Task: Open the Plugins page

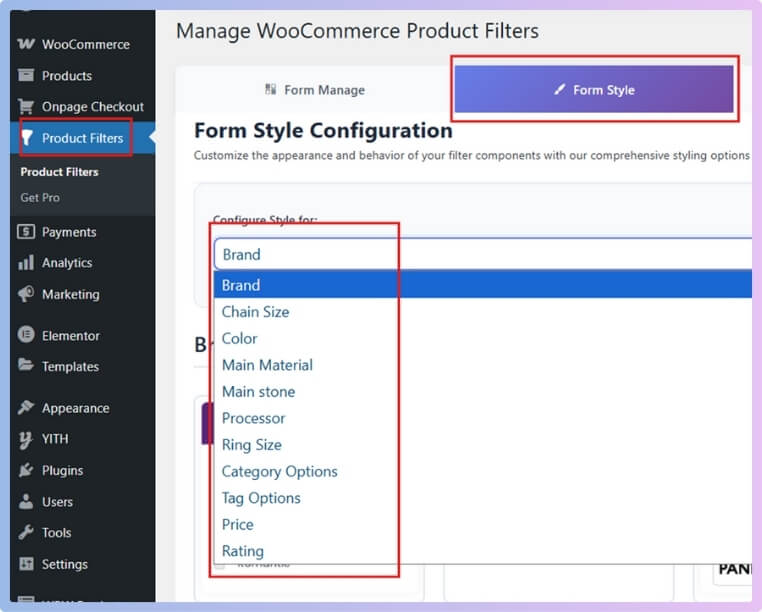Action: [x=83, y=470]
